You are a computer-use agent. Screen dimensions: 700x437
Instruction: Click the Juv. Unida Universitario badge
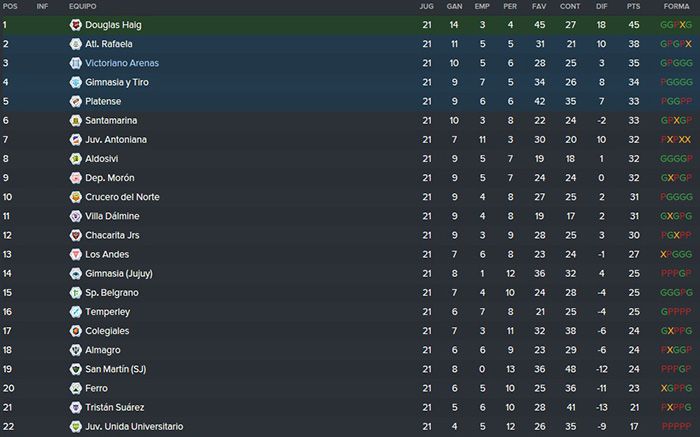point(75,426)
